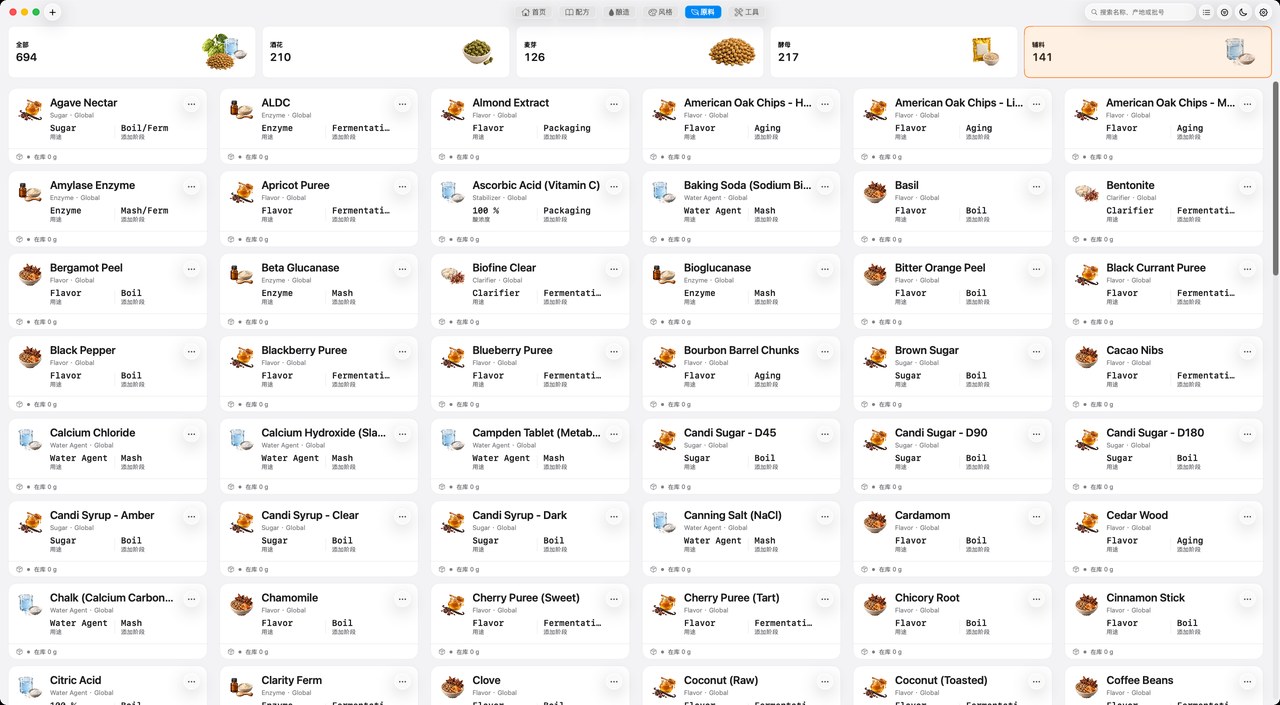Open the more options for ALDC
Screen dimensions: 1280x705
point(402,103)
